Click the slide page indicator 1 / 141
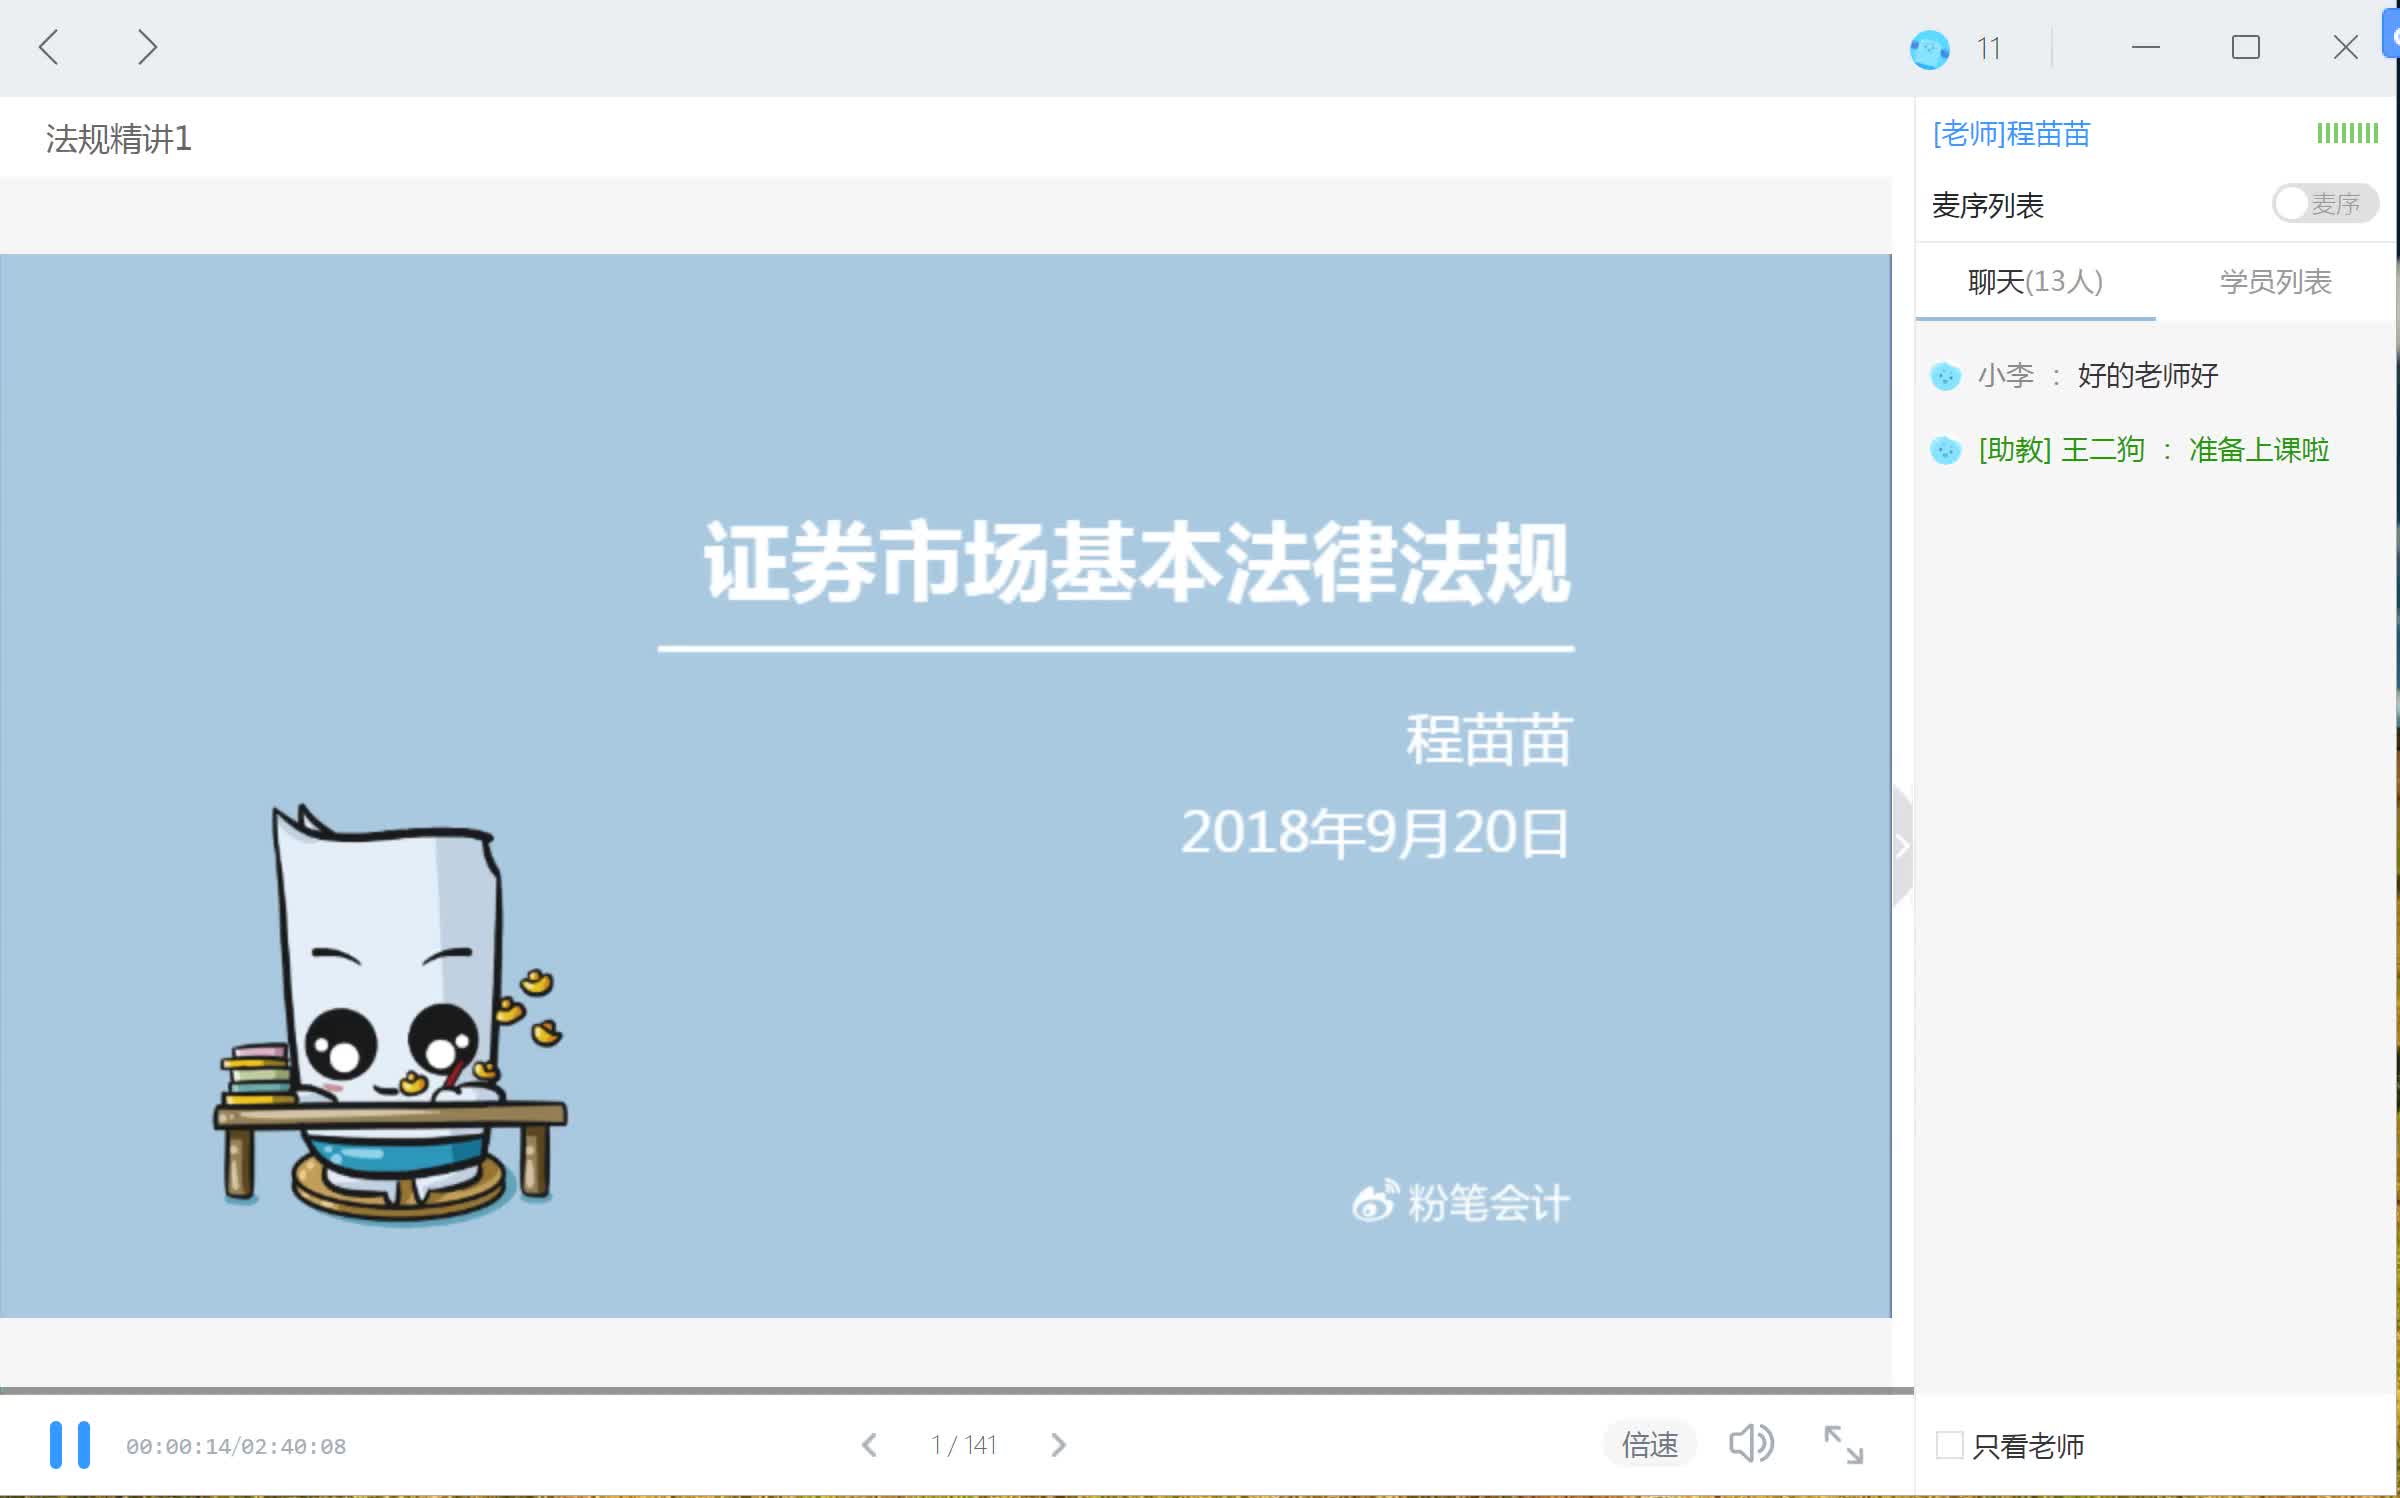2400x1498 pixels. pos(963,1445)
